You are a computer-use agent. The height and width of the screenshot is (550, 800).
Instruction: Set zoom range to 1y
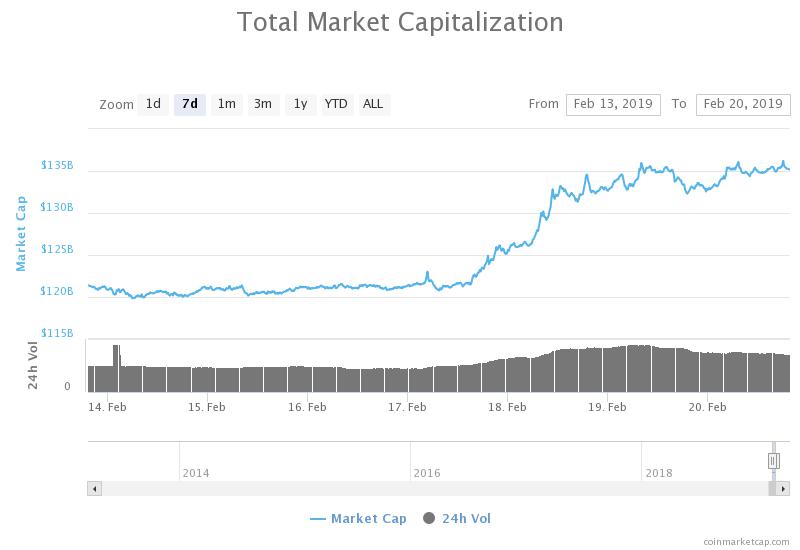pyautogui.click(x=301, y=105)
